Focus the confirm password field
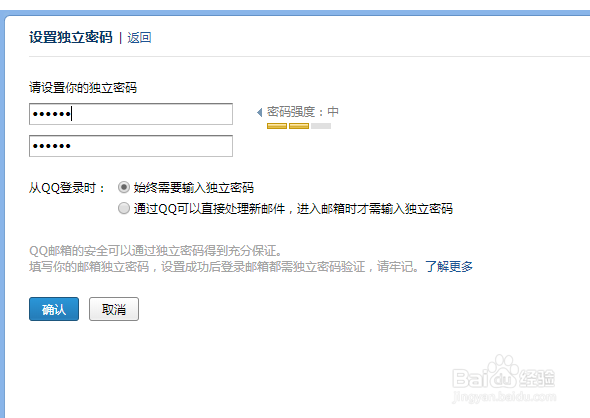Image resolution: width=590 pixels, height=418 pixels. 131,146
